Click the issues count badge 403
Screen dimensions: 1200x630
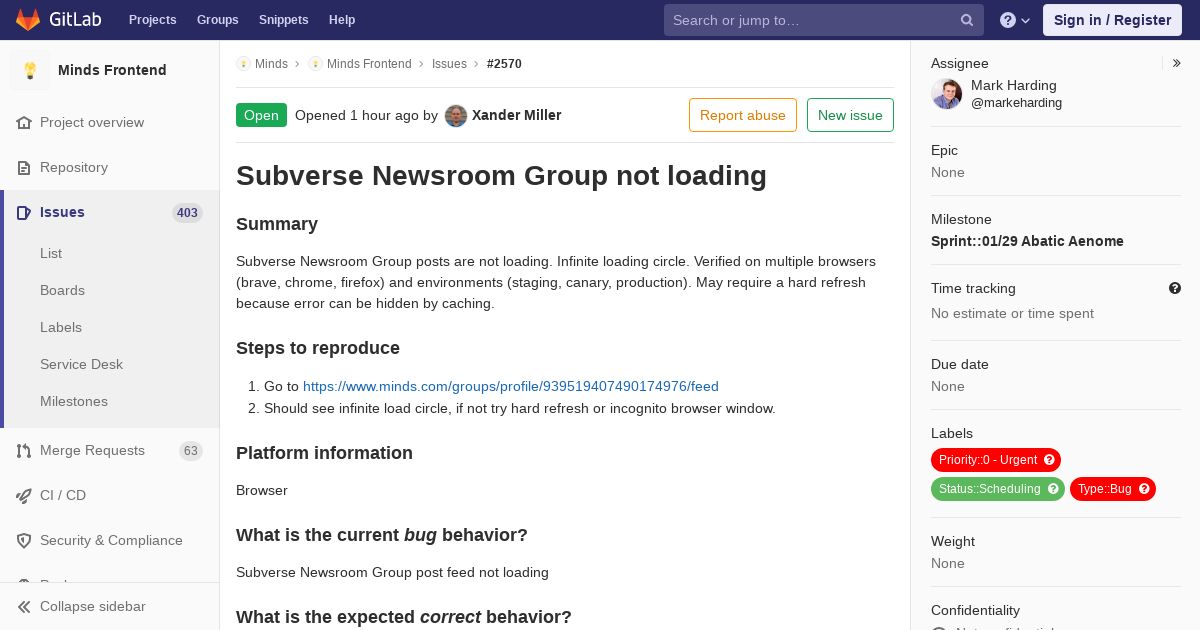187,212
